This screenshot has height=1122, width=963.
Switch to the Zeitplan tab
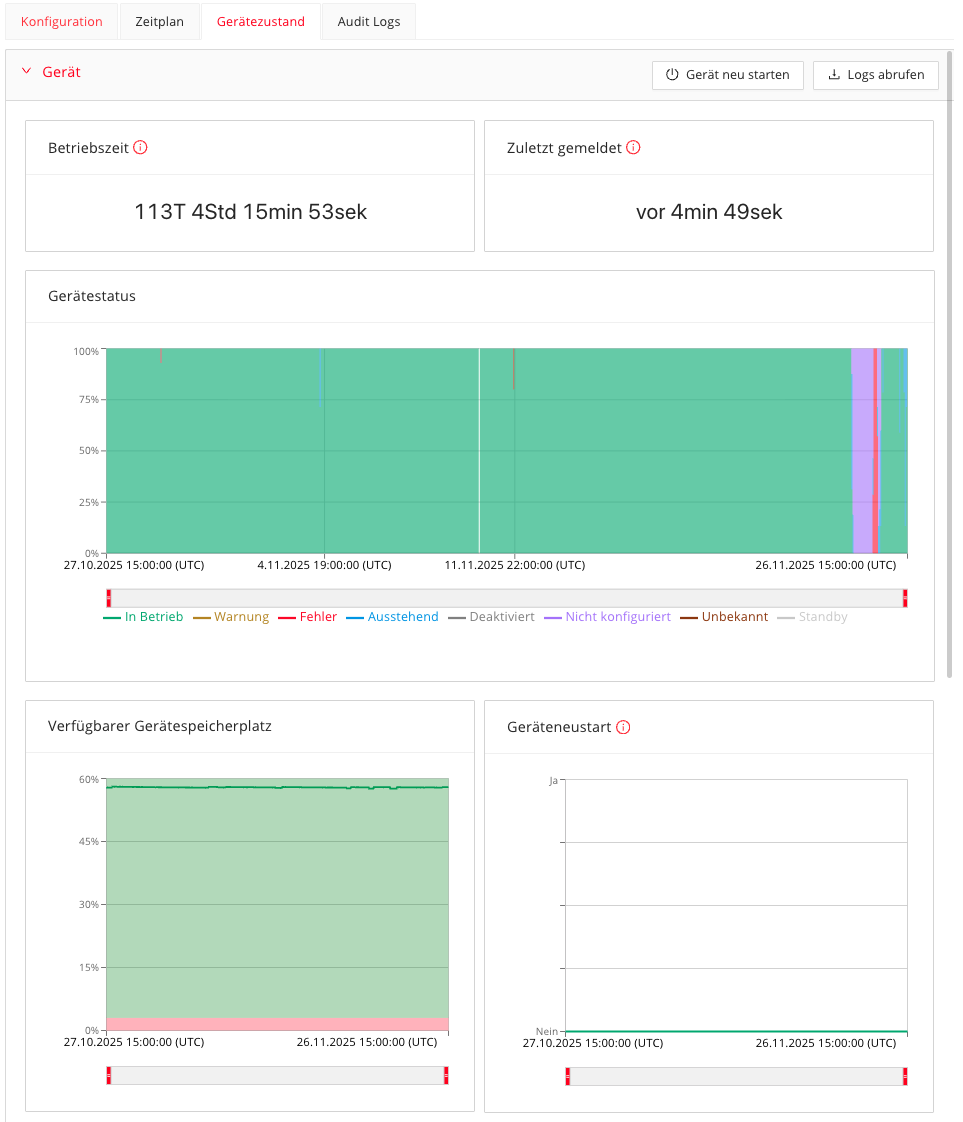tap(160, 21)
